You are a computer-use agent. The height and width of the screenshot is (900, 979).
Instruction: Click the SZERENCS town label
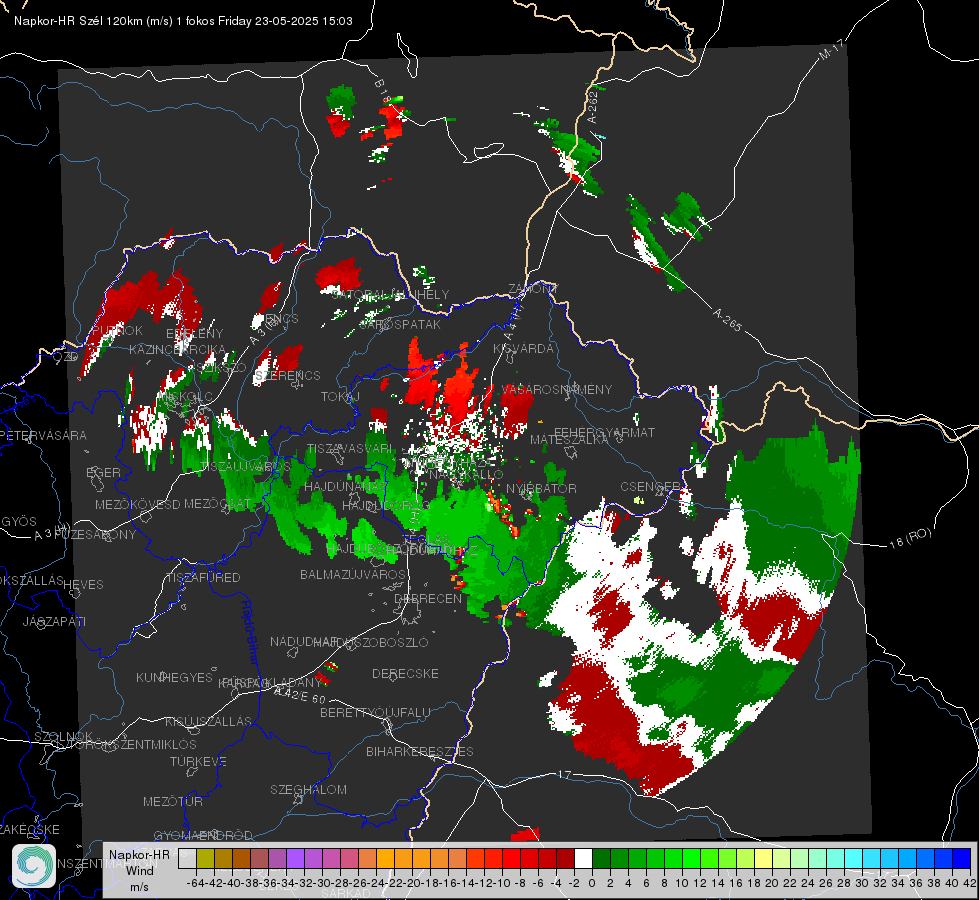coord(288,375)
